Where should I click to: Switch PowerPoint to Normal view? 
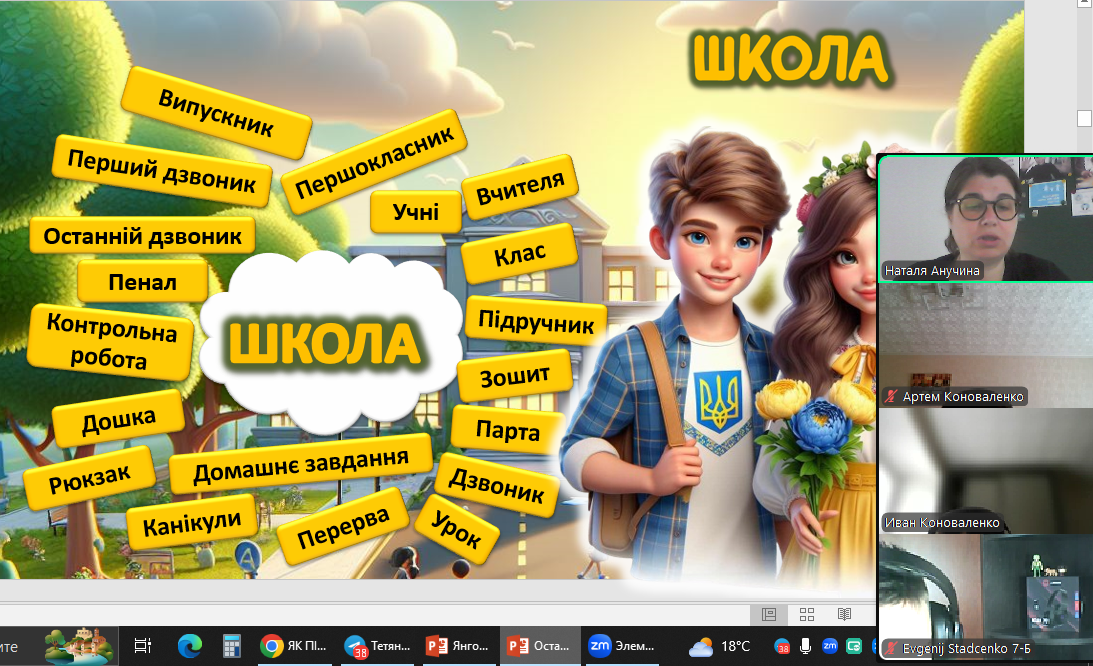coord(769,614)
